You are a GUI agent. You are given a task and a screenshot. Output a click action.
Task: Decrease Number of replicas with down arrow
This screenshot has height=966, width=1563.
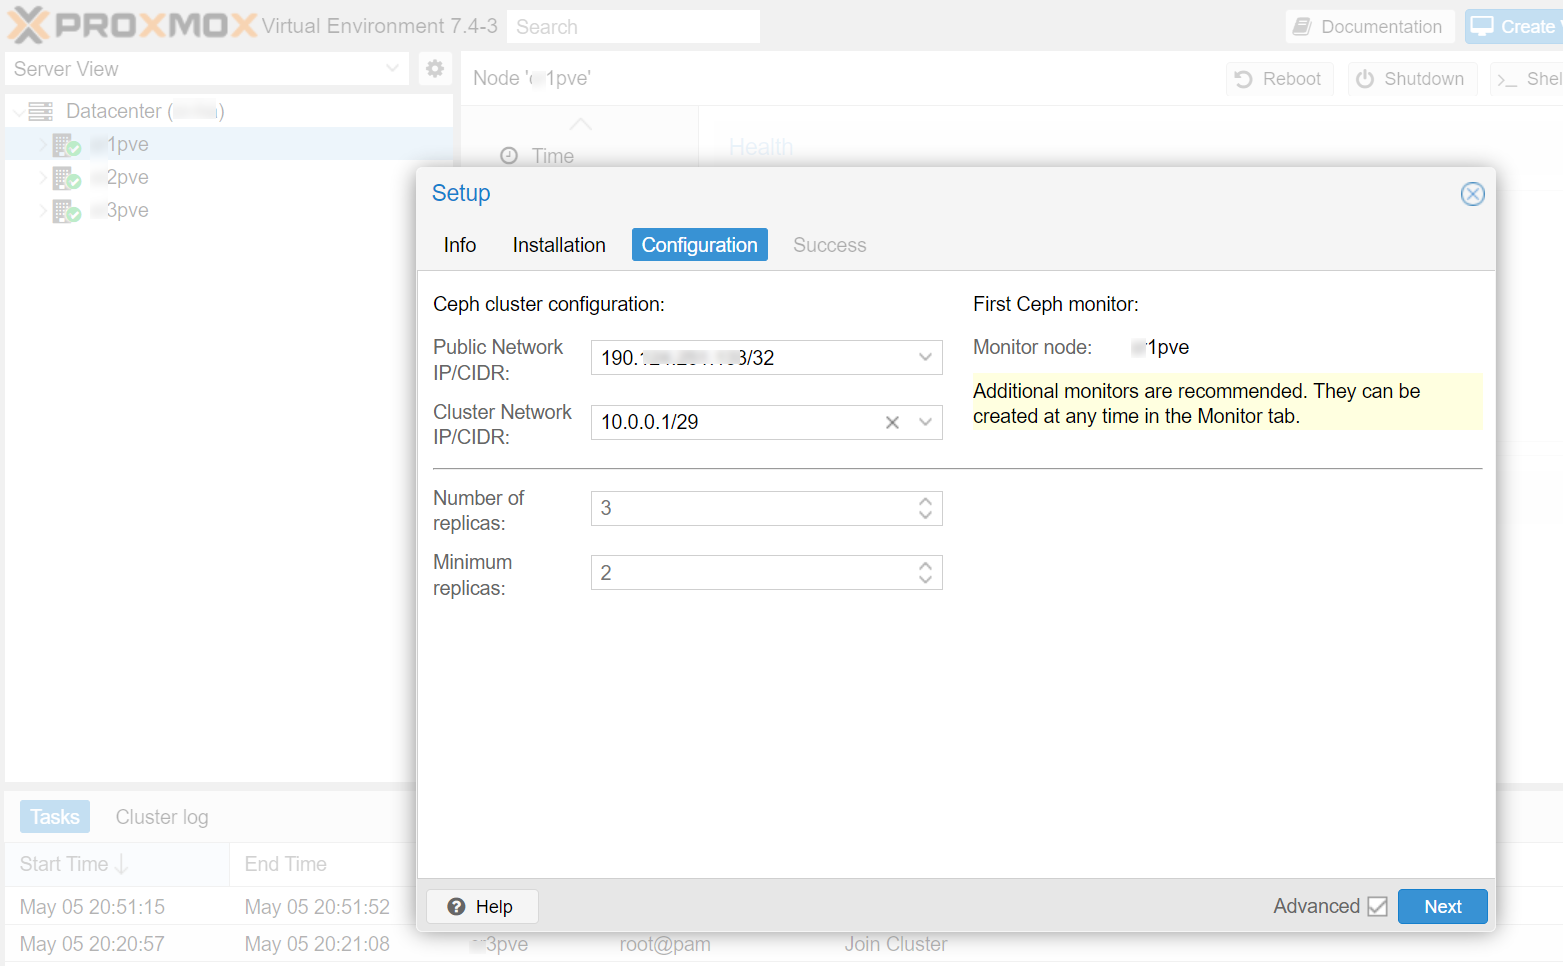point(925,515)
